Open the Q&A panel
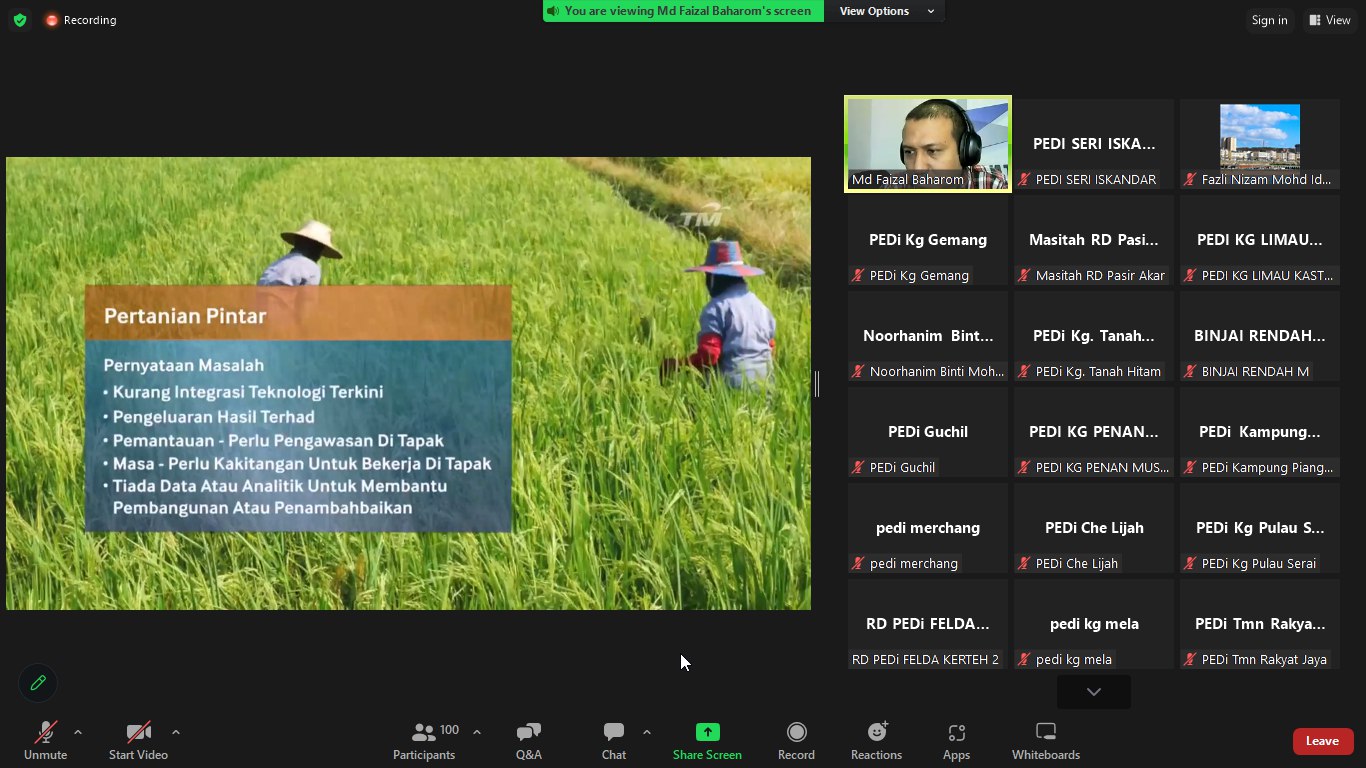1366x768 pixels. (528, 741)
